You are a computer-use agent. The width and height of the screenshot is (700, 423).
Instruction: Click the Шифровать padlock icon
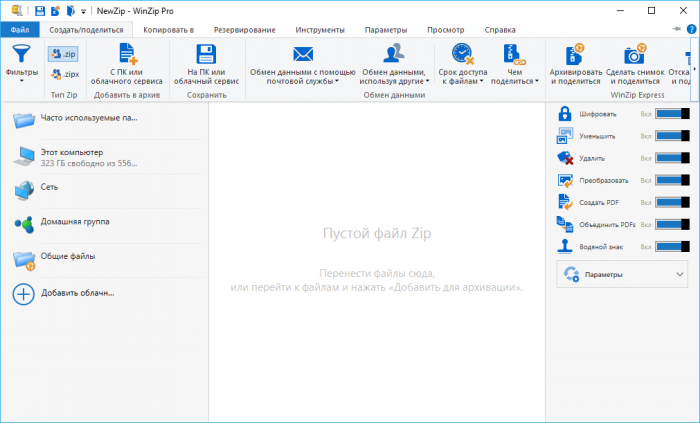[x=565, y=114]
